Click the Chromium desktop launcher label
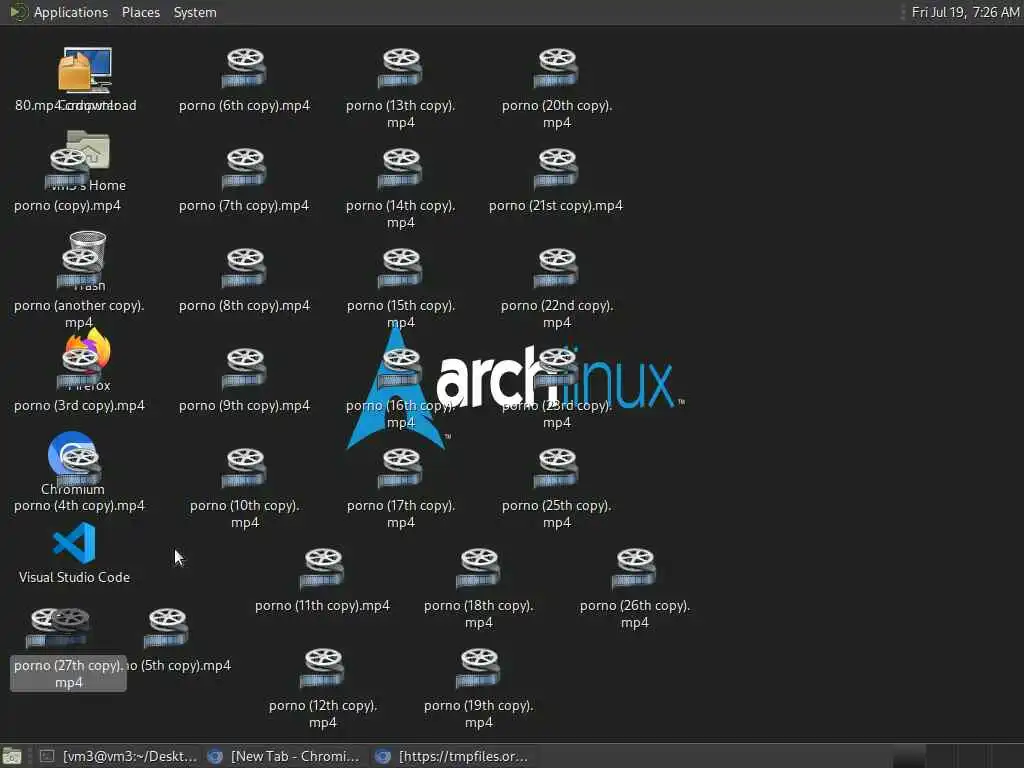 point(72,489)
